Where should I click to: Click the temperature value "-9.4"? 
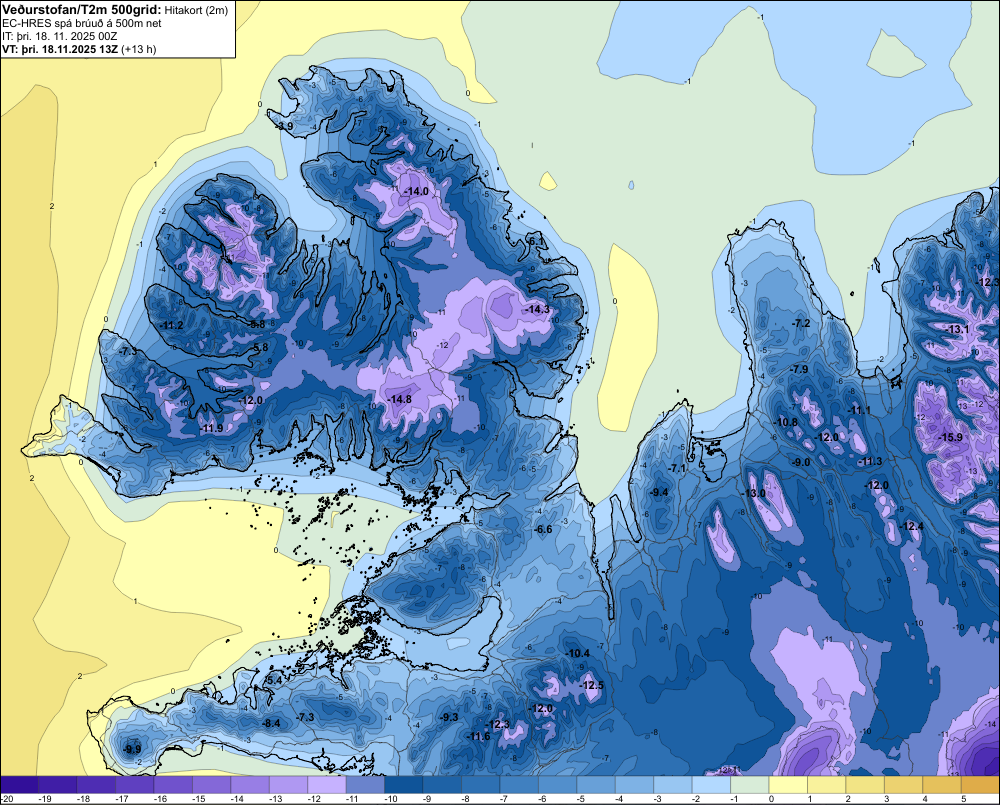tap(659, 492)
